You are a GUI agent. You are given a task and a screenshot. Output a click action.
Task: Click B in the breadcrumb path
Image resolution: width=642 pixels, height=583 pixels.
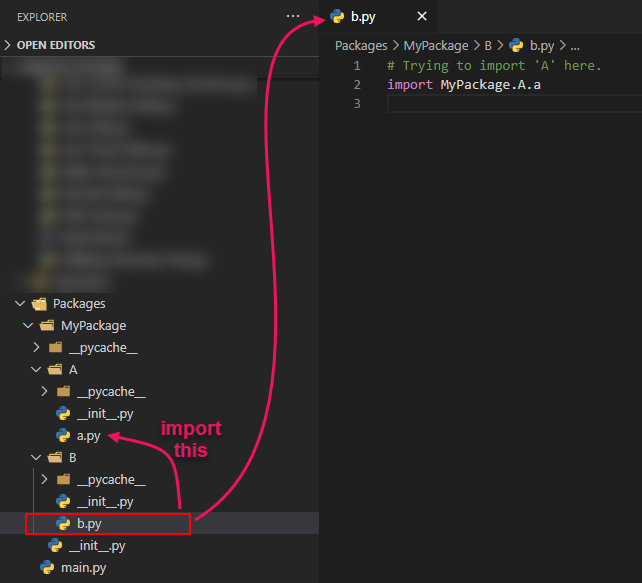pos(488,45)
